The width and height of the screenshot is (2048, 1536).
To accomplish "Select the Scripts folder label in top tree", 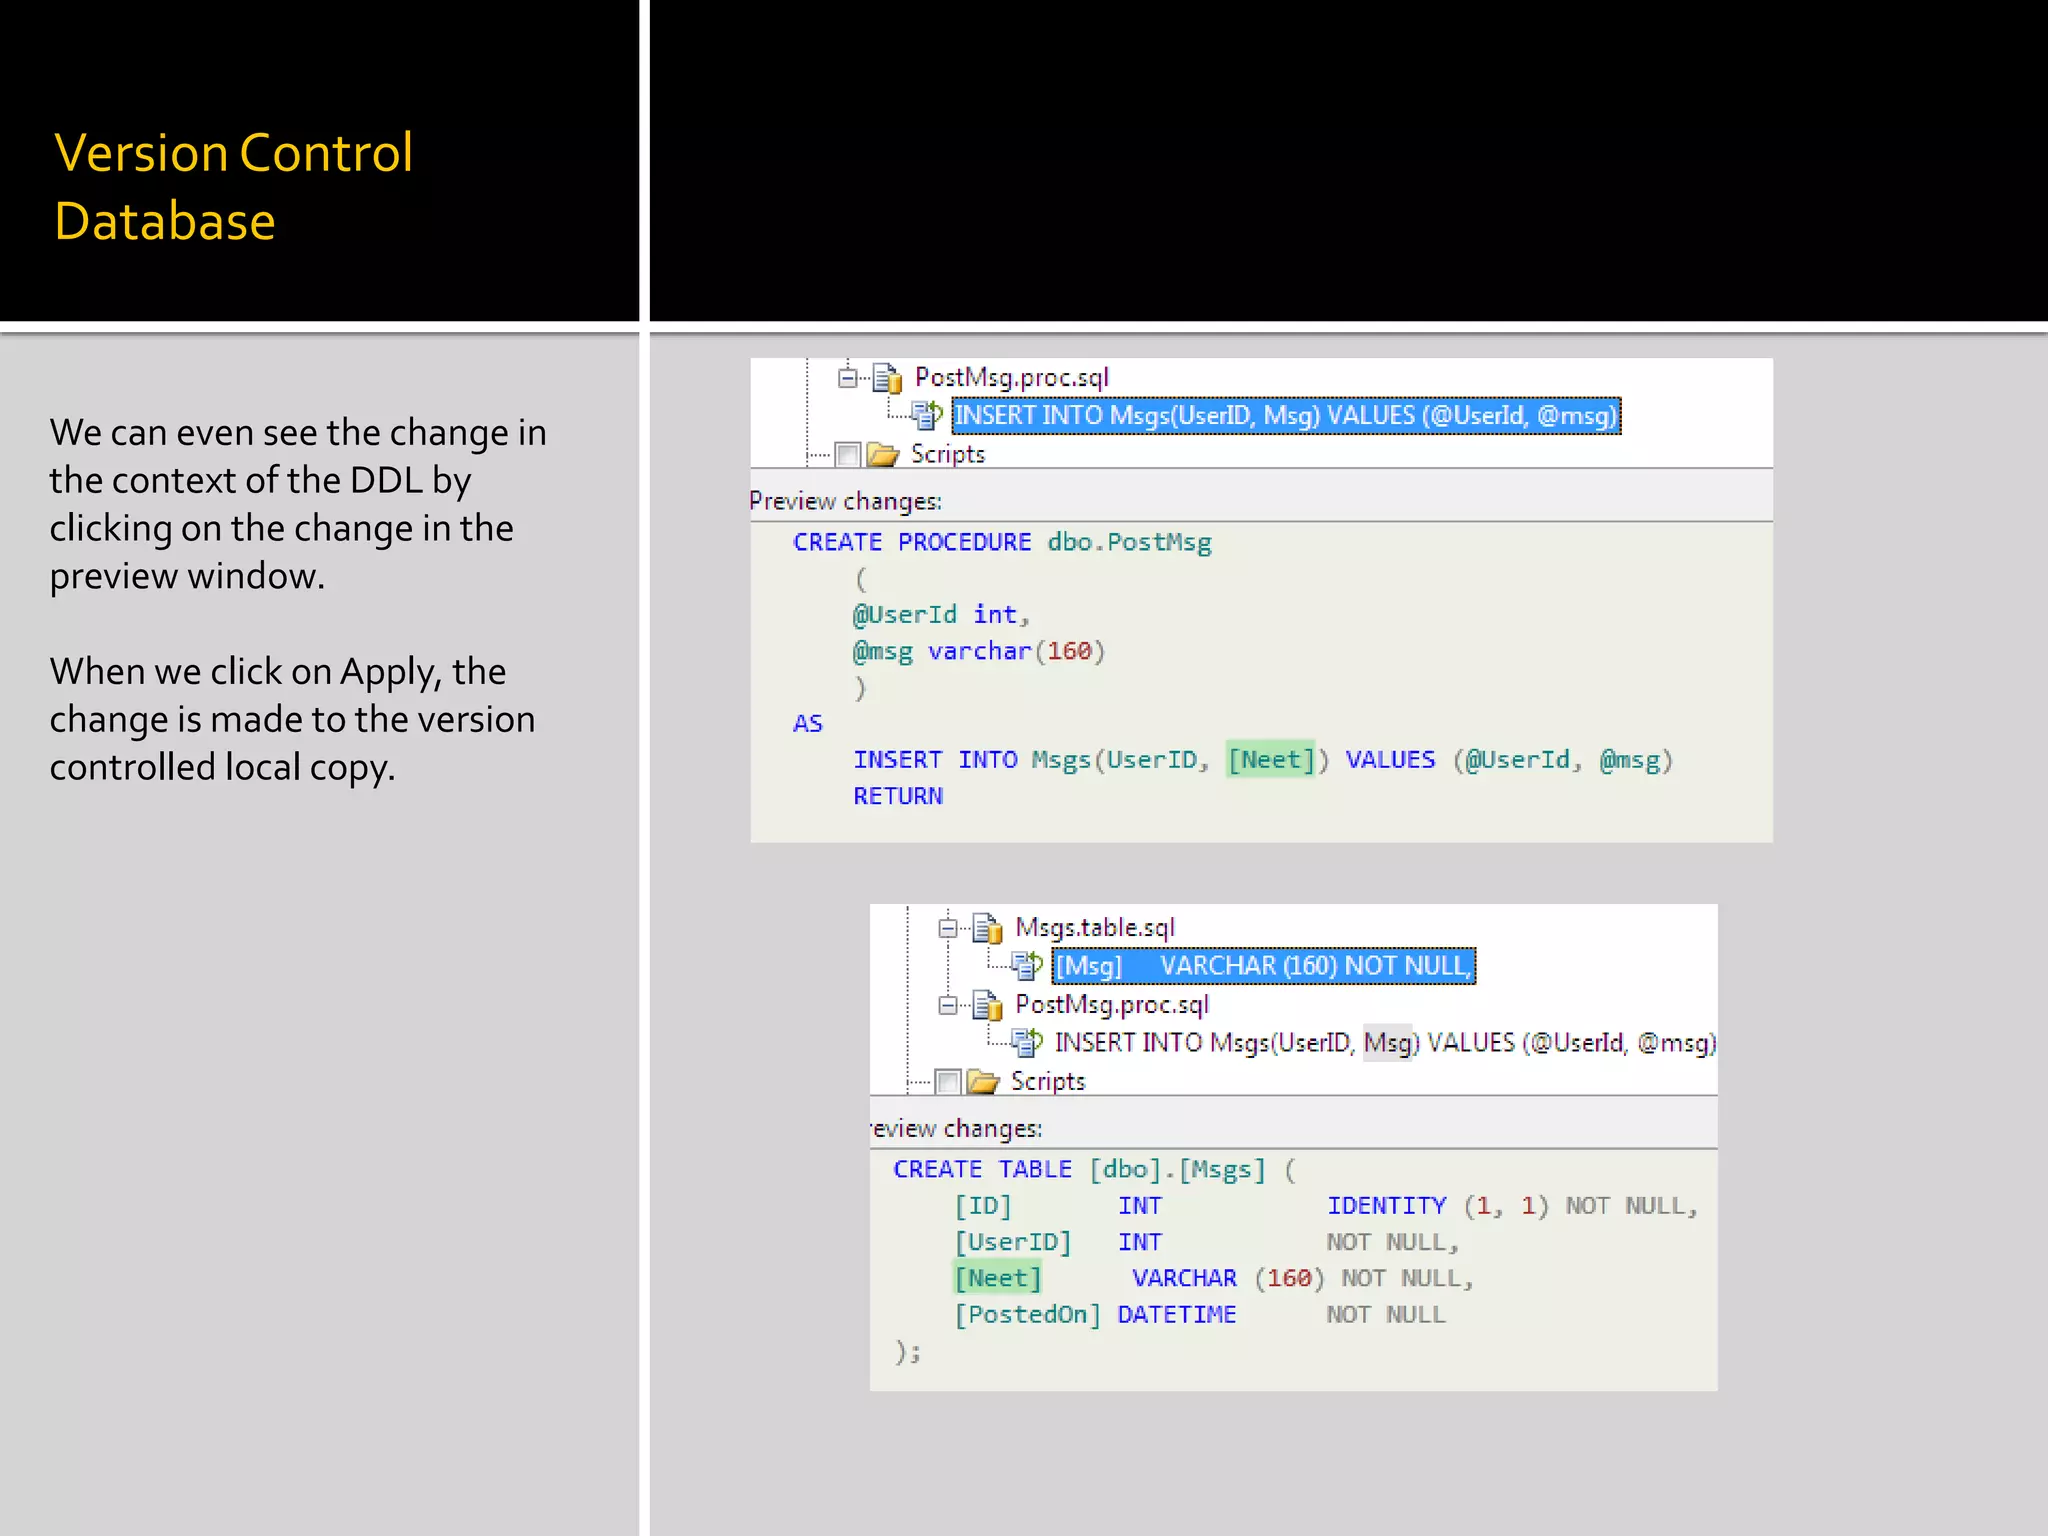I will (948, 454).
